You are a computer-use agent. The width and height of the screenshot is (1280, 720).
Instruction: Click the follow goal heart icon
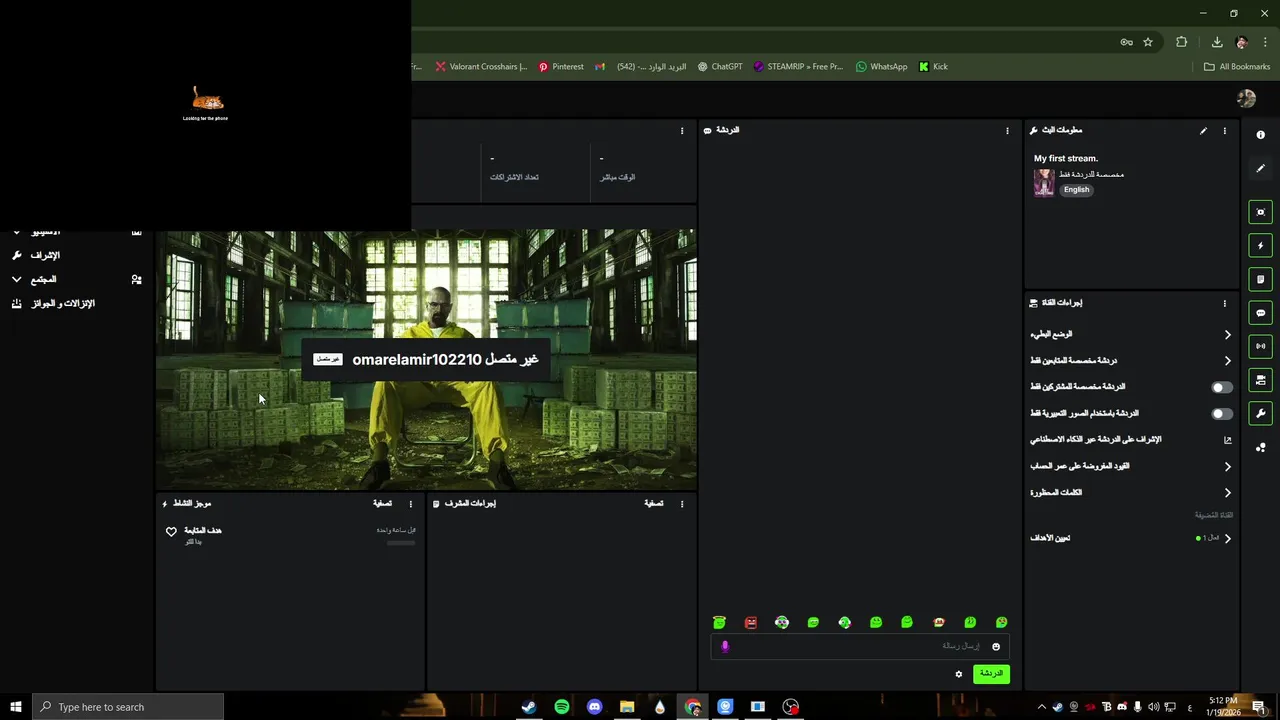click(x=171, y=532)
